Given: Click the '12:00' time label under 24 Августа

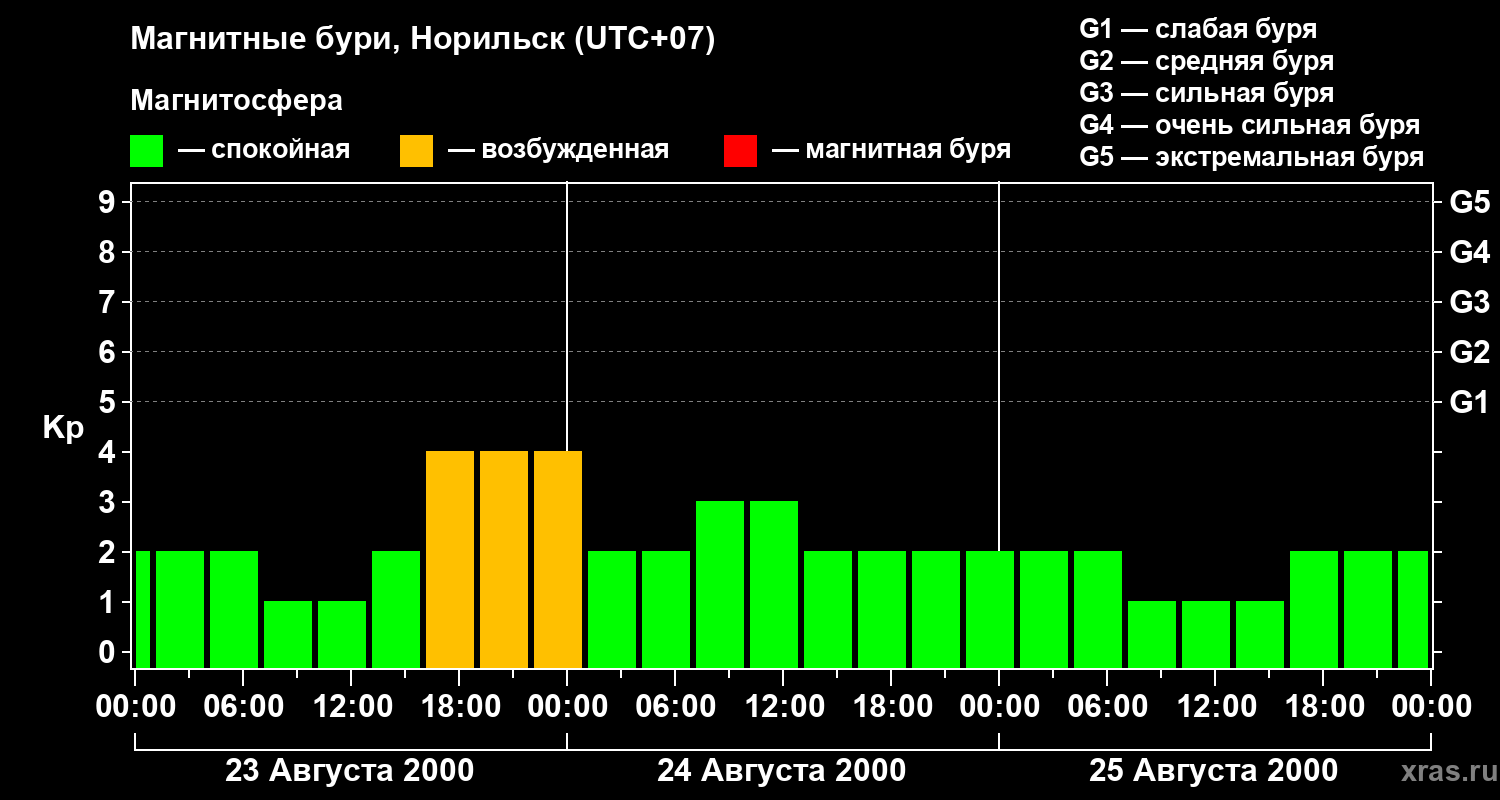Looking at the screenshot, I should [783, 707].
